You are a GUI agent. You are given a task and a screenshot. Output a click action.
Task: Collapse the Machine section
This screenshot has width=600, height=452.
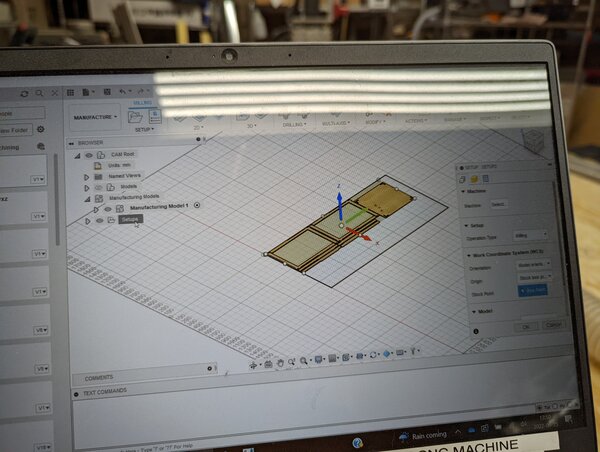(463, 191)
